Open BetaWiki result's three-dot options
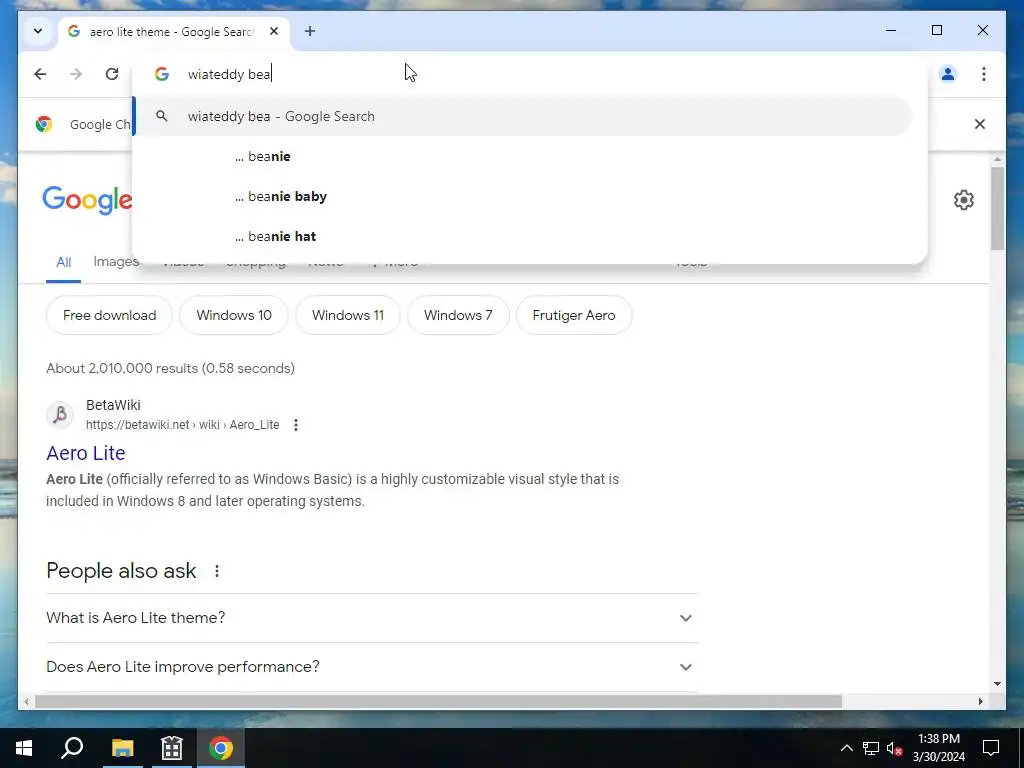Screen dimensions: 1024x768 pos(296,425)
